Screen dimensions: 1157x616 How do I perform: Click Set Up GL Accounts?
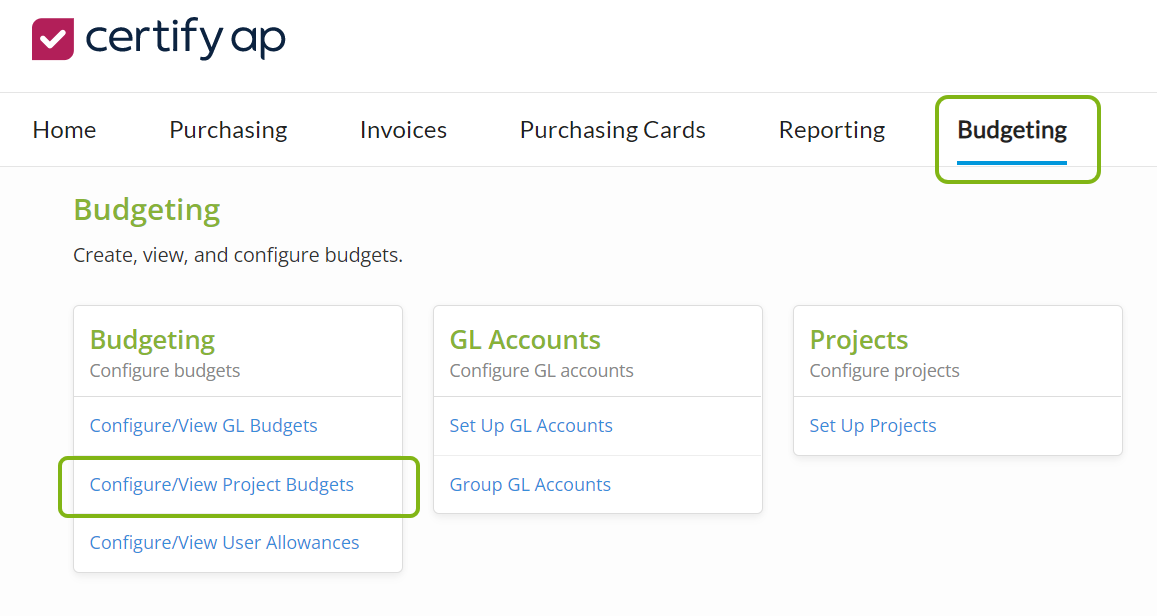tap(531, 425)
